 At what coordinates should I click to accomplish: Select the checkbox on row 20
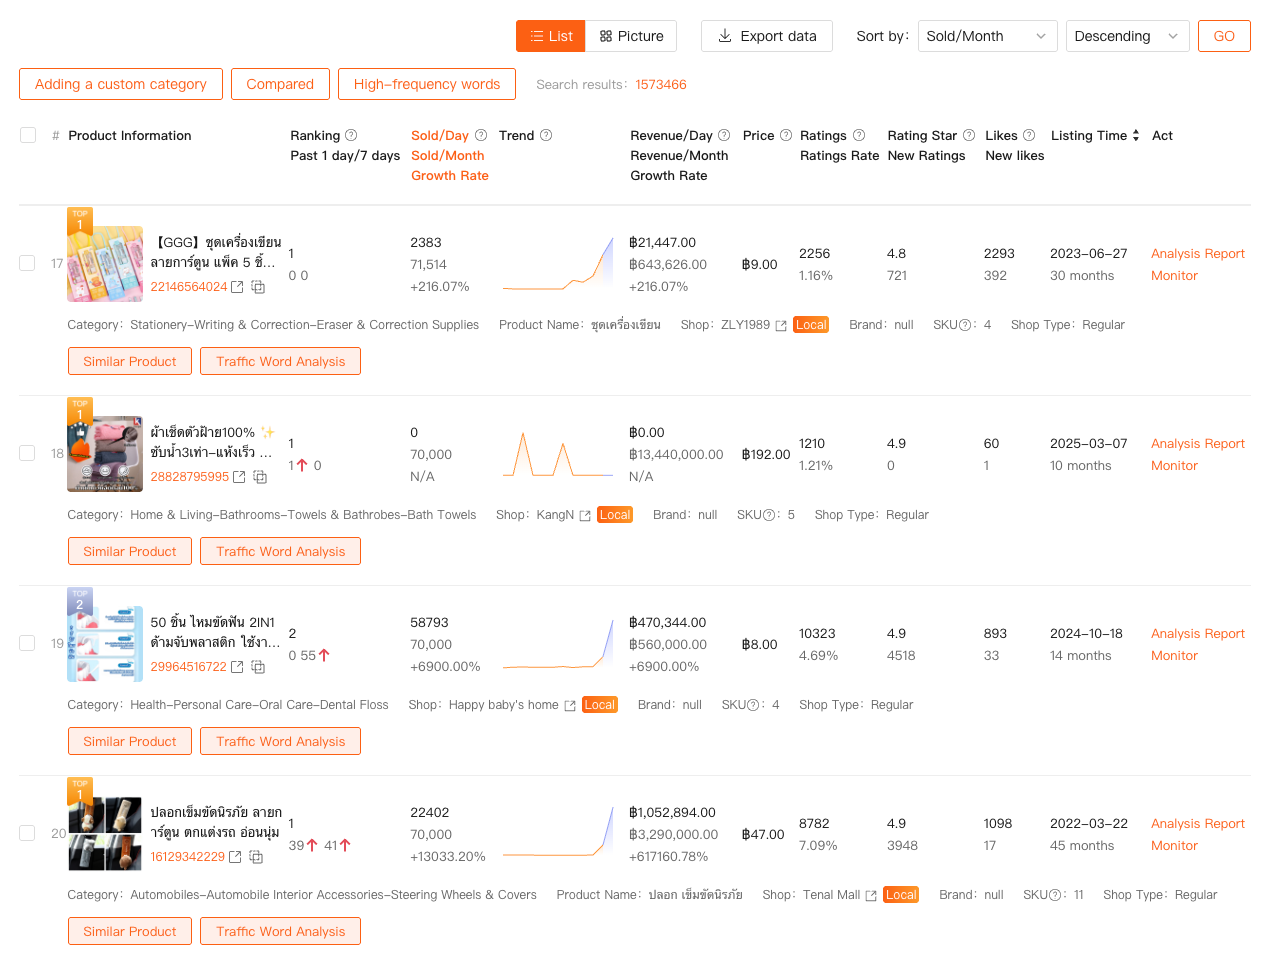click(27, 832)
